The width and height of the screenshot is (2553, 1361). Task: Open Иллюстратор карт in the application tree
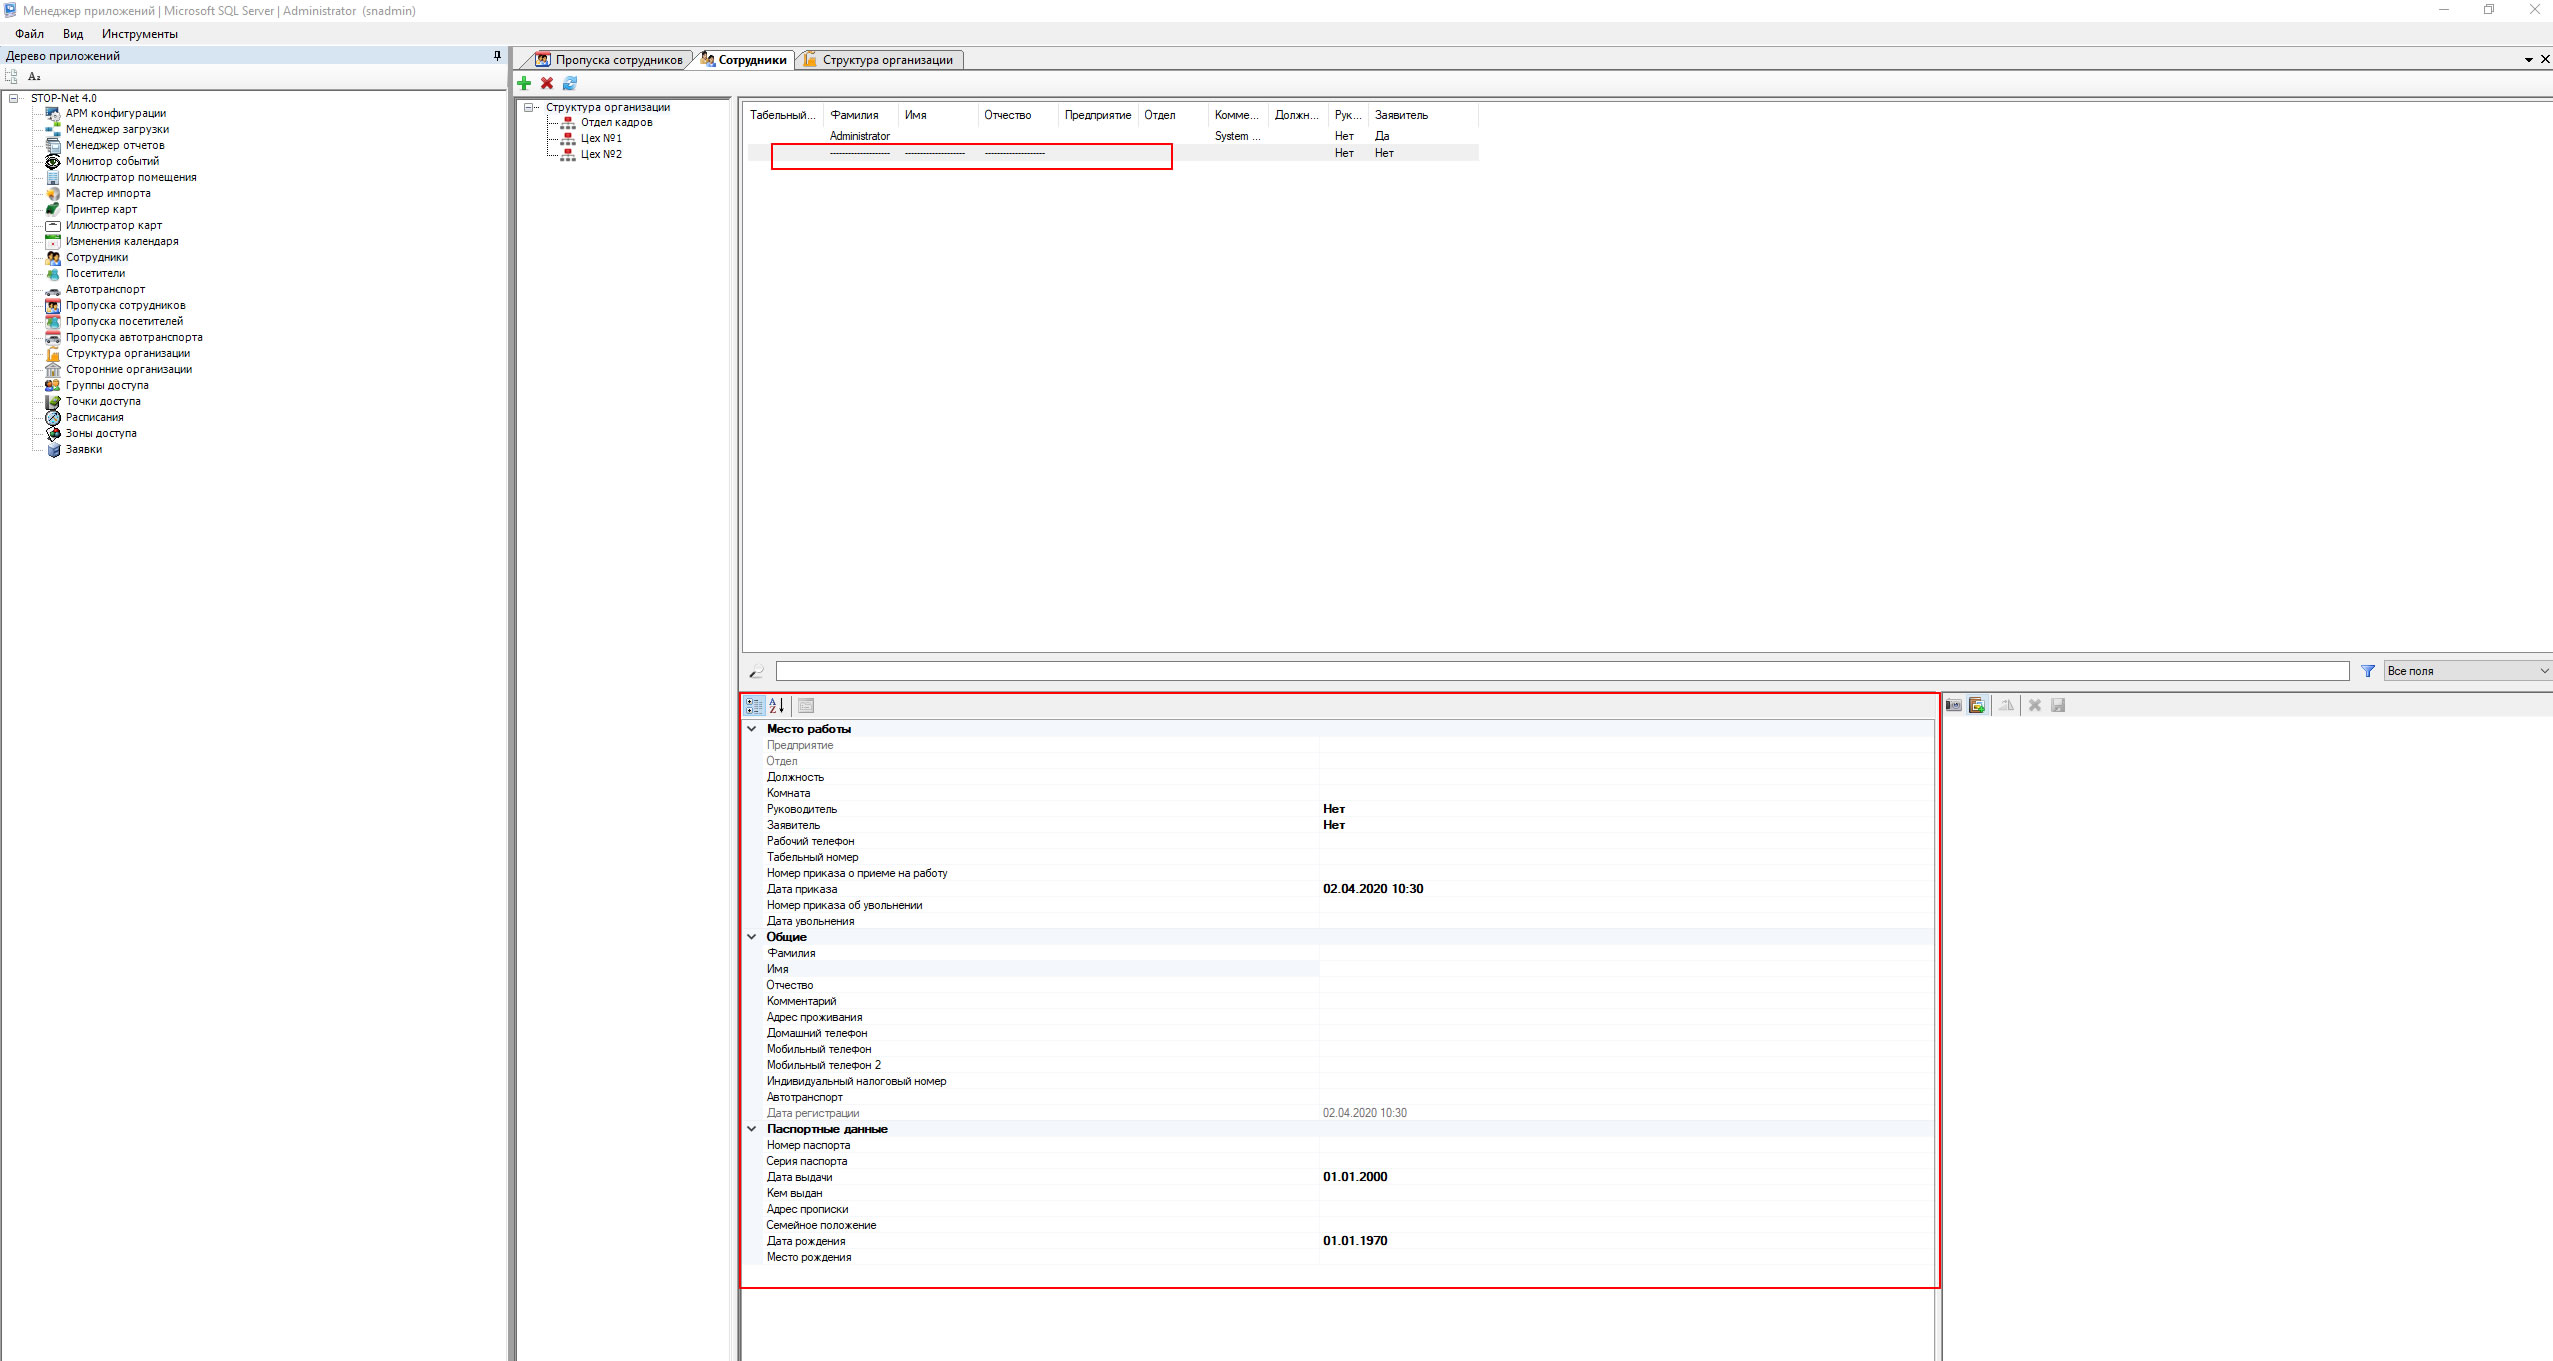pyautogui.click(x=113, y=225)
